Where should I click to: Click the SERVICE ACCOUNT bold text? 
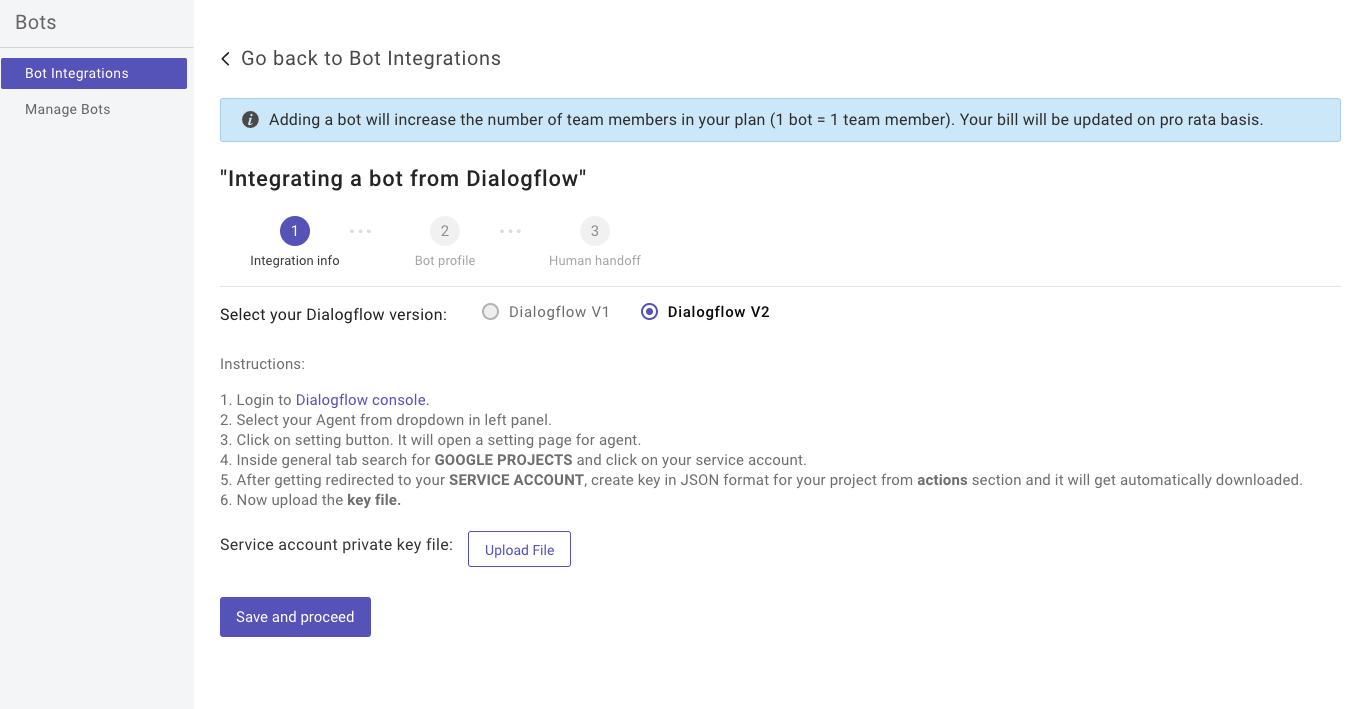click(x=516, y=480)
